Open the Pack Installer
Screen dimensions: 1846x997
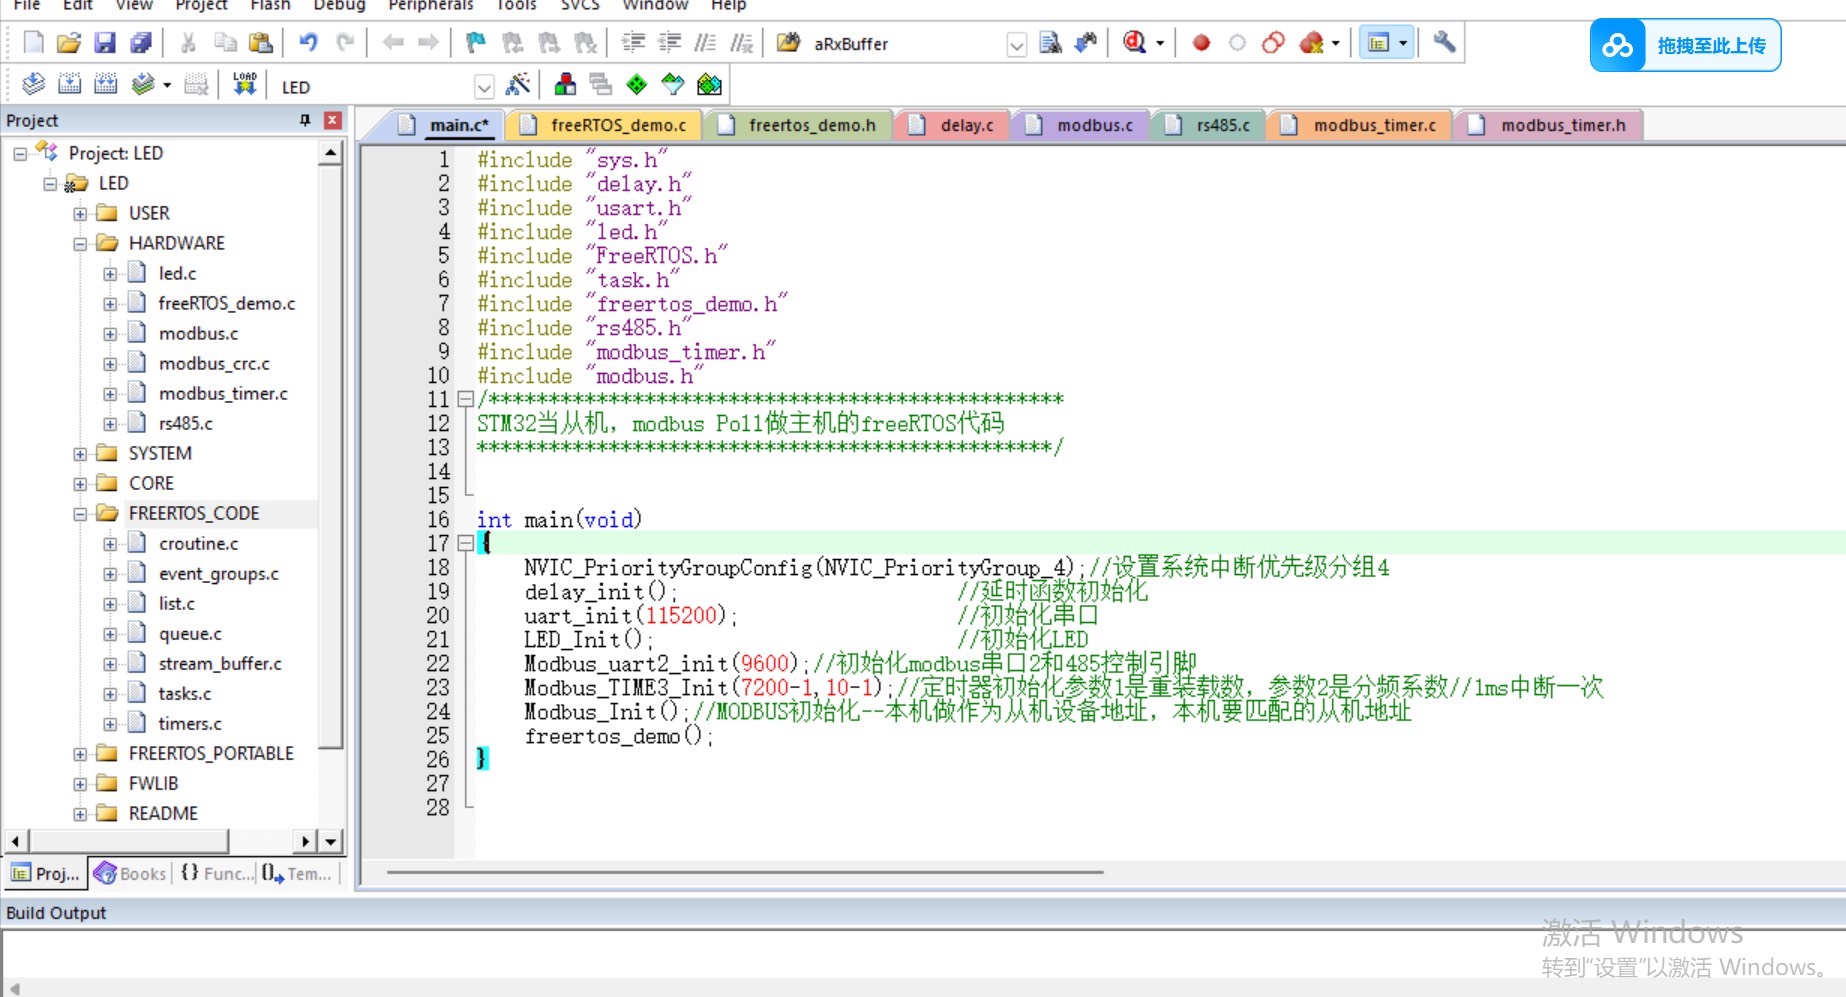click(x=709, y=85)
